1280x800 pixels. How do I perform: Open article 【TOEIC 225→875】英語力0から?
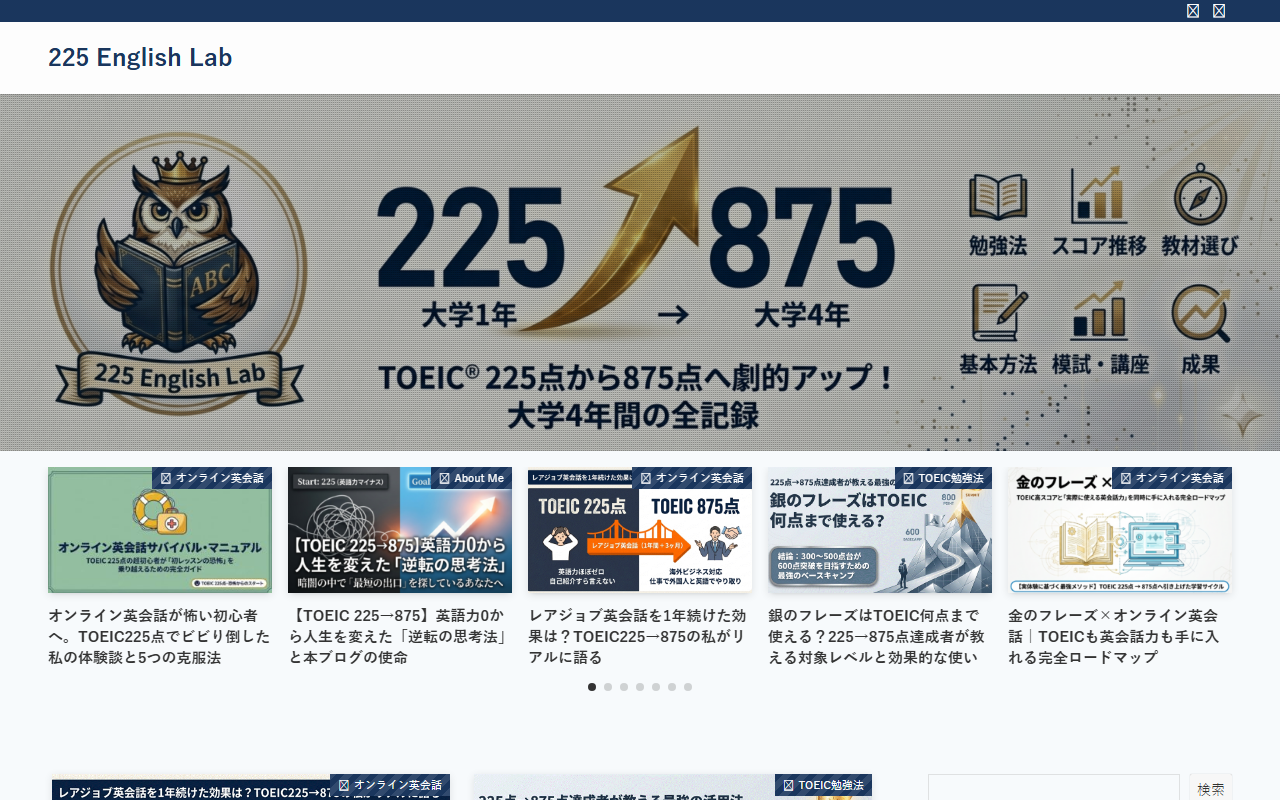coord(400,636)
